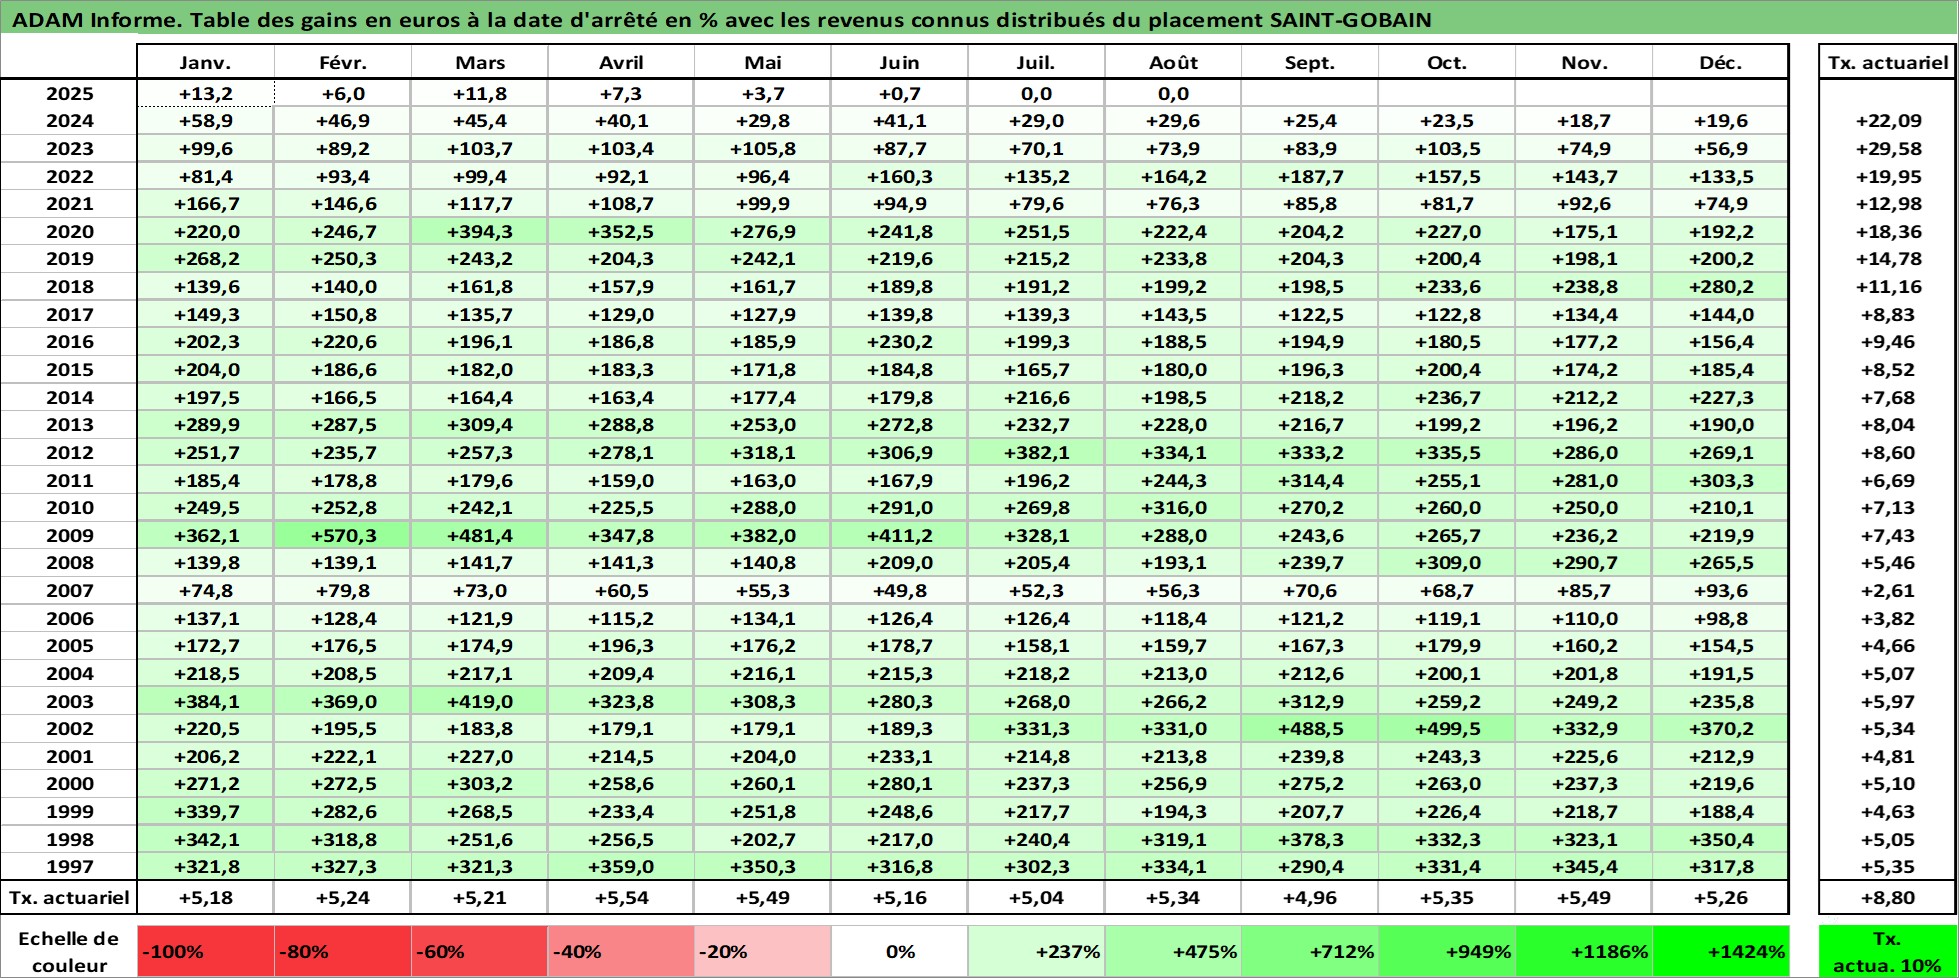Select cell +411,2 in June 2009
The image size is (1959, 978).
click(900, 536)
